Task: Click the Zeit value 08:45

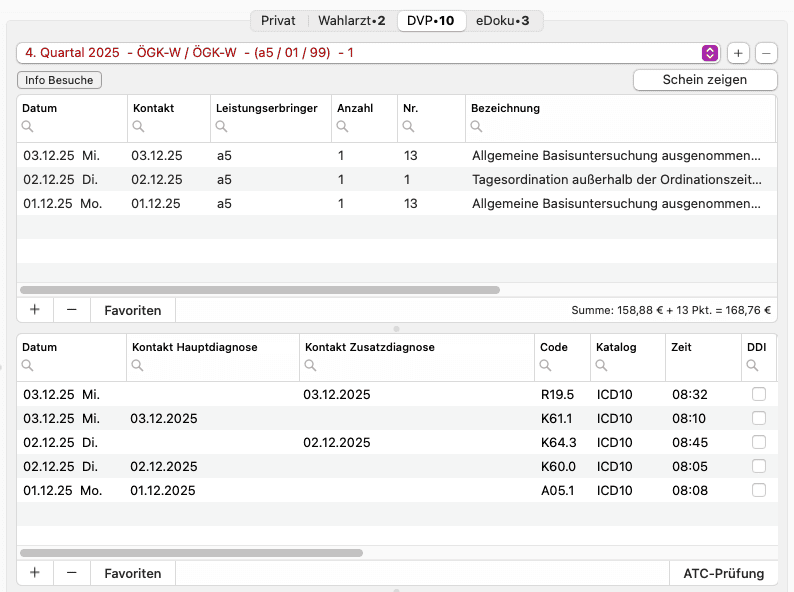Action: click(x=690, y=443)
